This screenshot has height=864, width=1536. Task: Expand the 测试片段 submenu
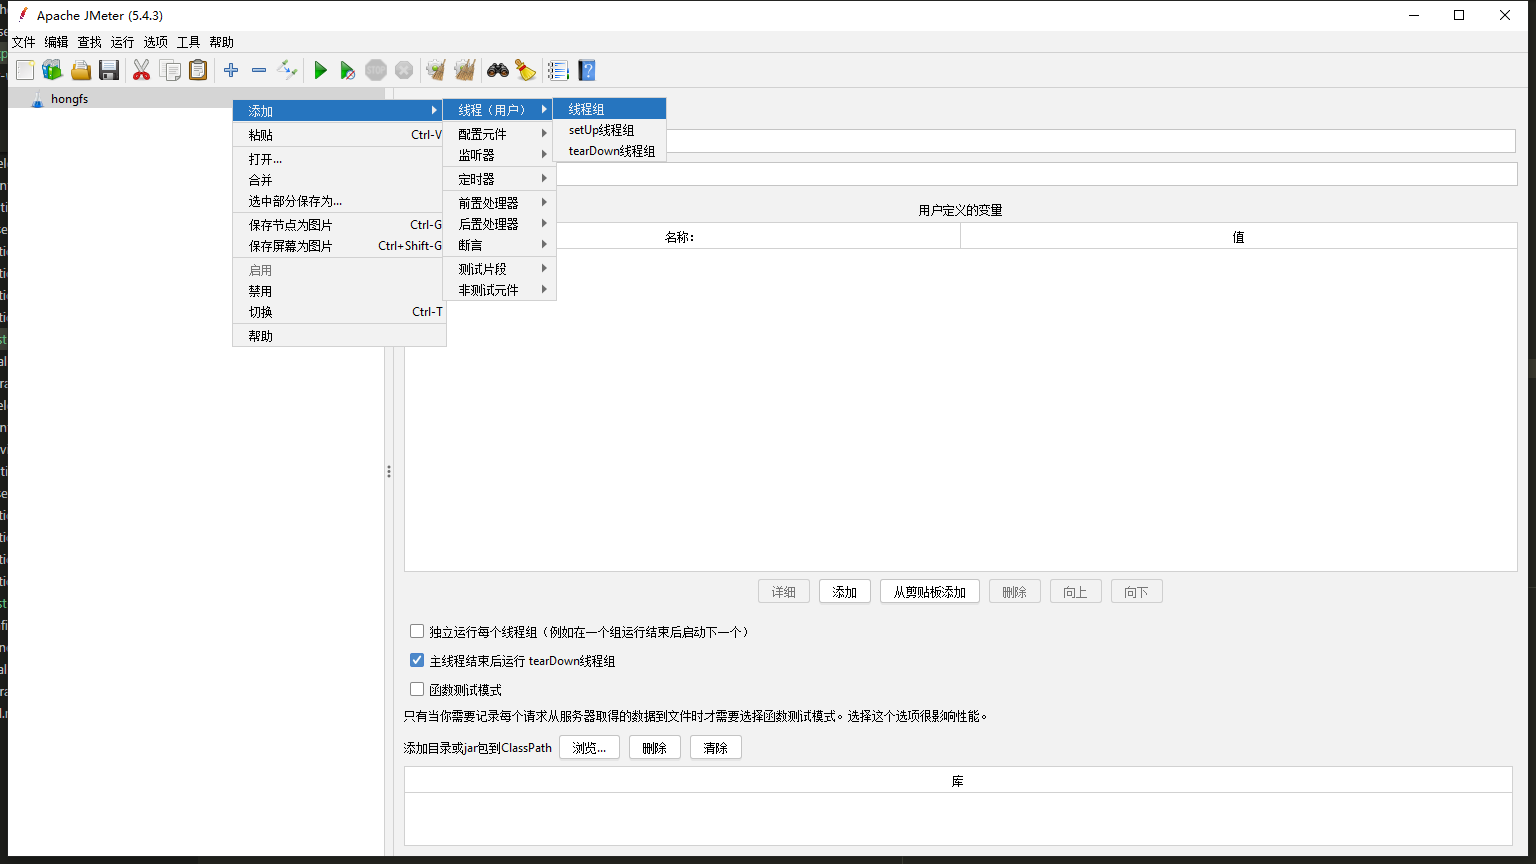pyautogui.click(x=499, y=269)
